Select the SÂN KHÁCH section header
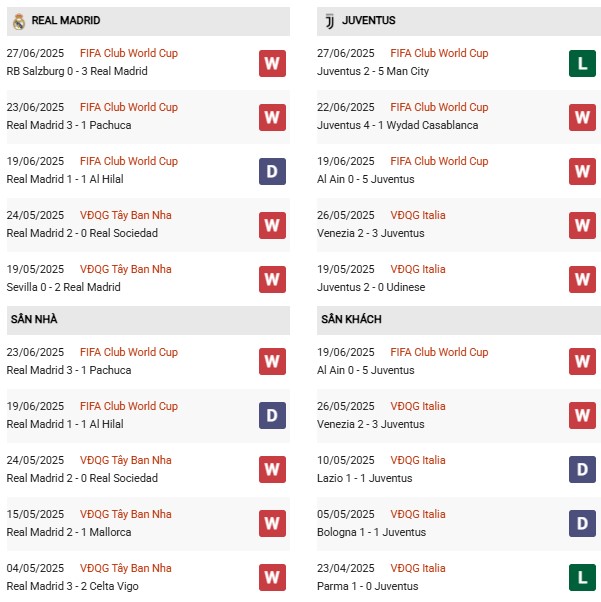601x602 pixels. click(459, 319)
